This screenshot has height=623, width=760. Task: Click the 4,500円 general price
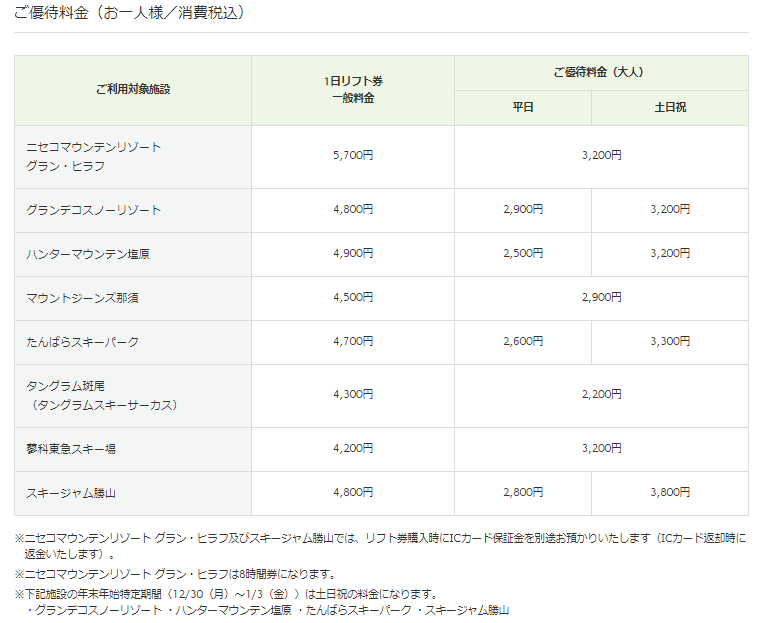tap(353, 297)
